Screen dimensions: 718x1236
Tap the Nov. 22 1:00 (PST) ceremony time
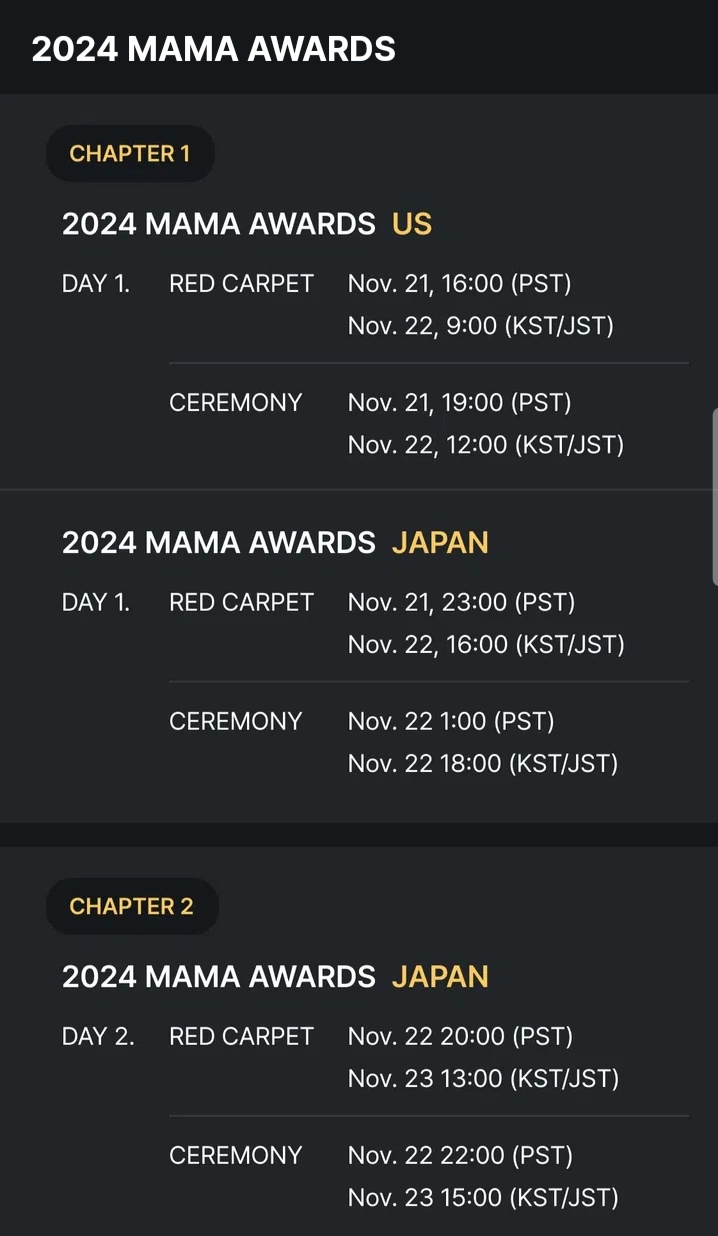(x=450, y=722)
